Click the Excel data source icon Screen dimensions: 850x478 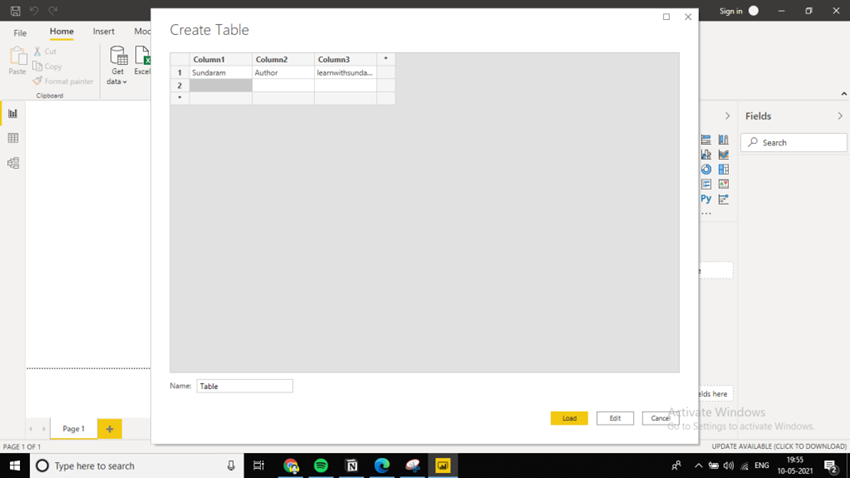click(x=142, y=60)
